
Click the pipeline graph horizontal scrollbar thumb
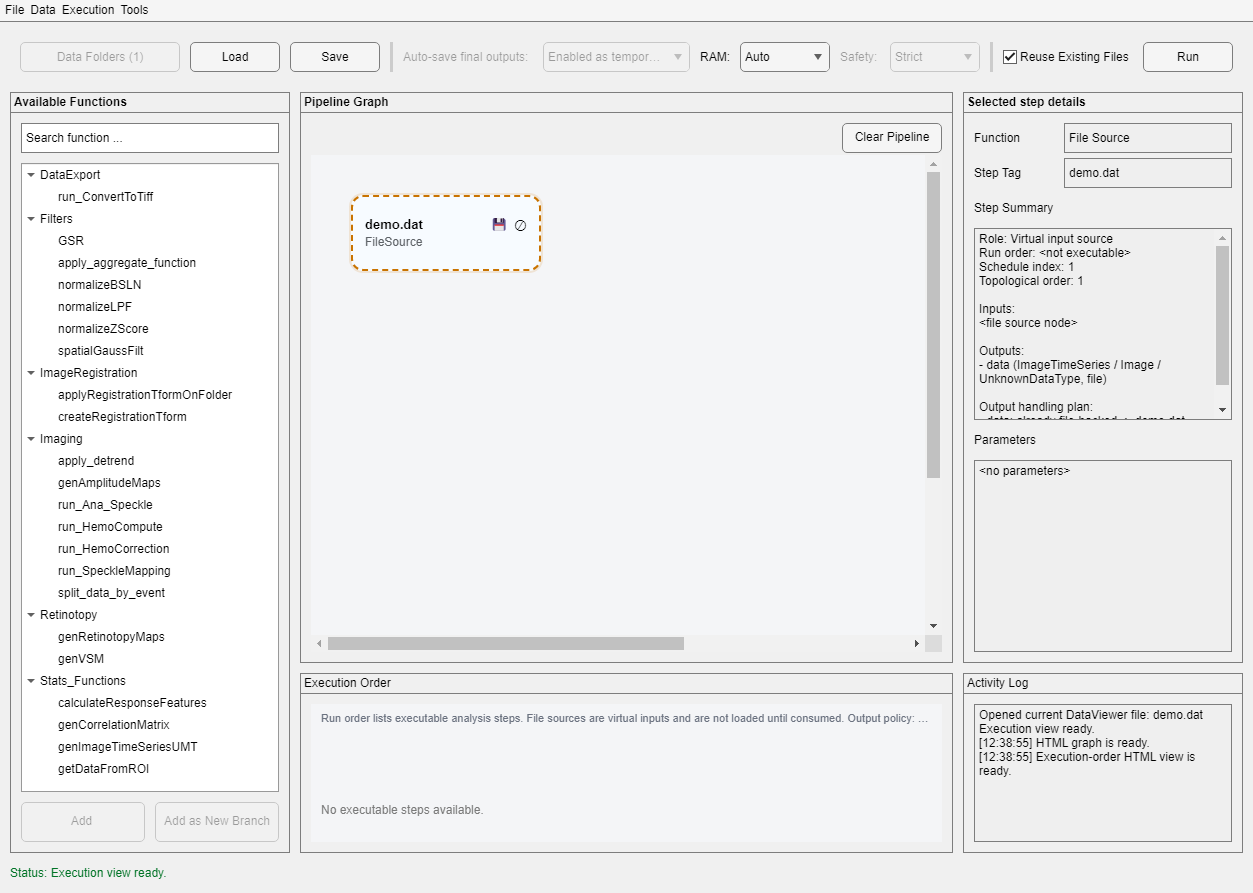coord(505,644)
